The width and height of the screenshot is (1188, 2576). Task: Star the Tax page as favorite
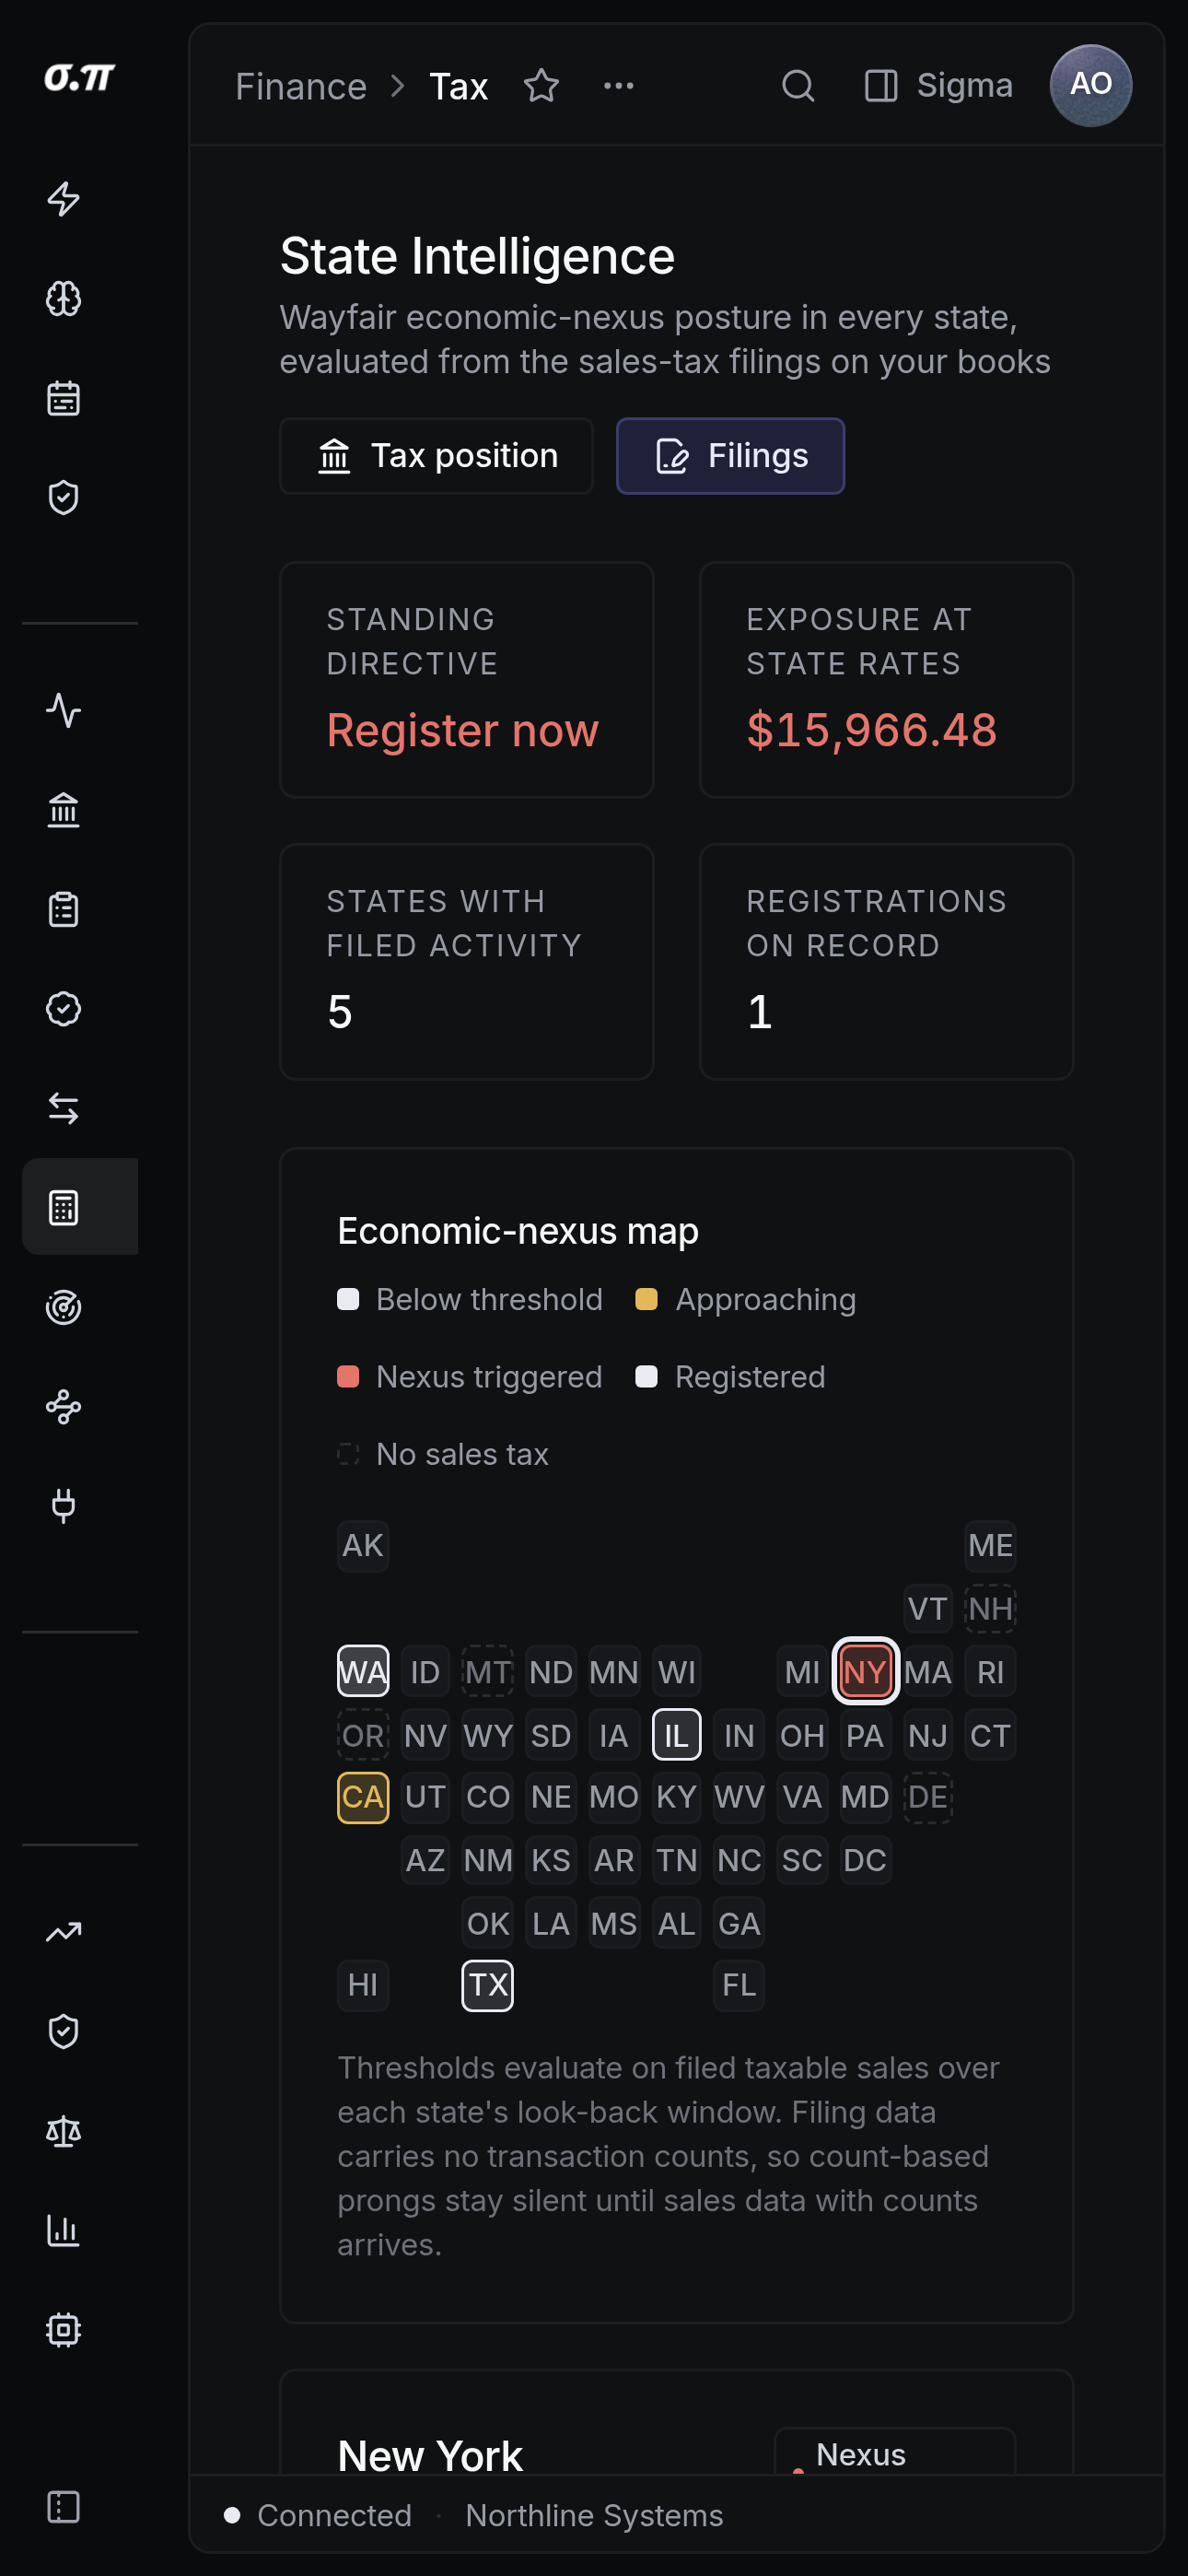point(541,86)
